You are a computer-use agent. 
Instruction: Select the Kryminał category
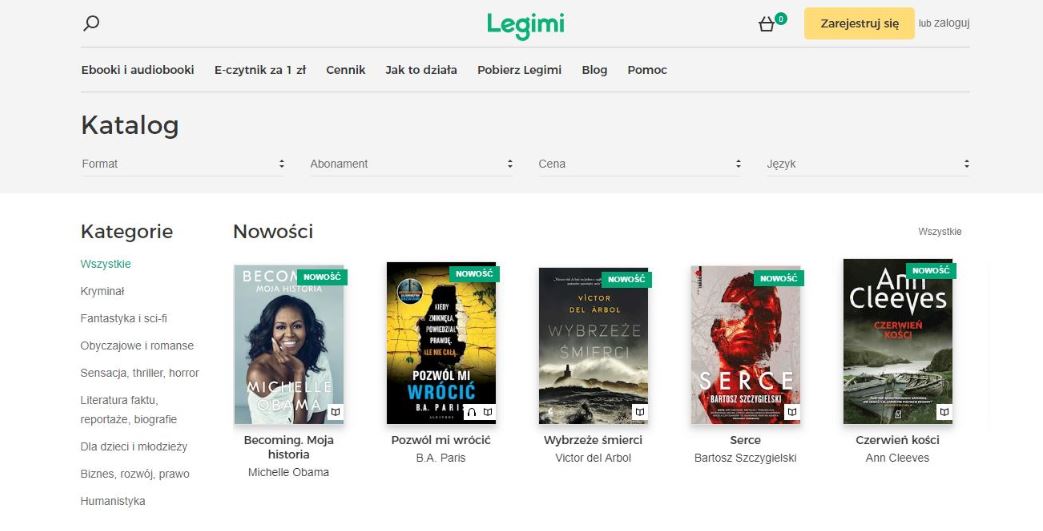coord(102,291)
